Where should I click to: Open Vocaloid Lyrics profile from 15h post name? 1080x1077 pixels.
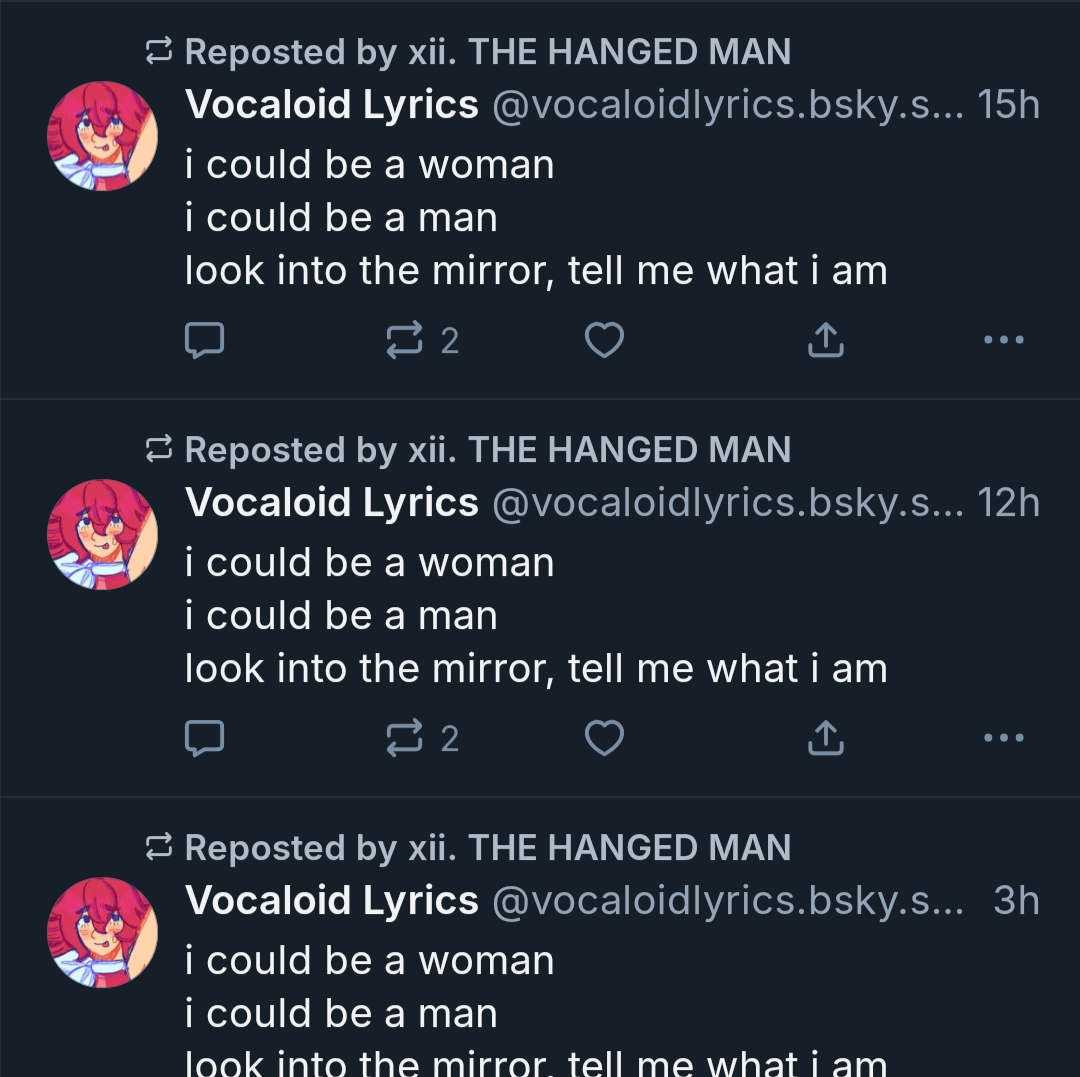pyautogui.click(x=332, y=104)
